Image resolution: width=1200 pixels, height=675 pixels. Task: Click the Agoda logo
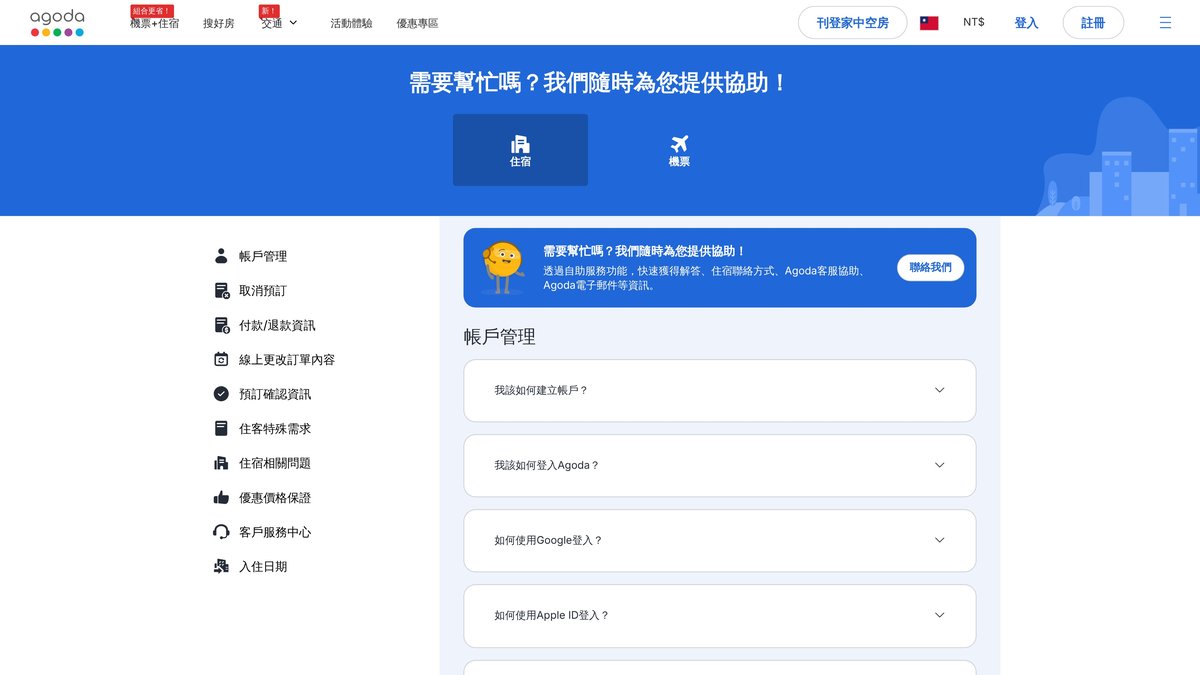57,22
